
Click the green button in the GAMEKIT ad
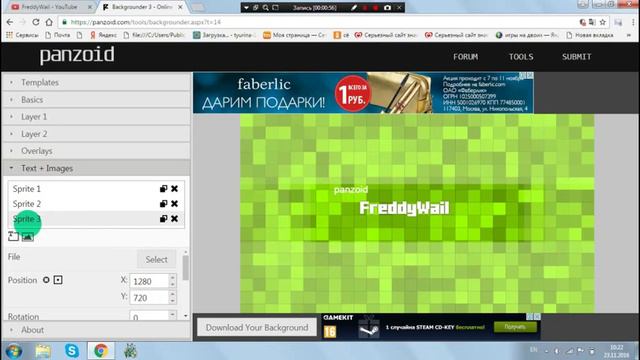[x=515, y=327]
